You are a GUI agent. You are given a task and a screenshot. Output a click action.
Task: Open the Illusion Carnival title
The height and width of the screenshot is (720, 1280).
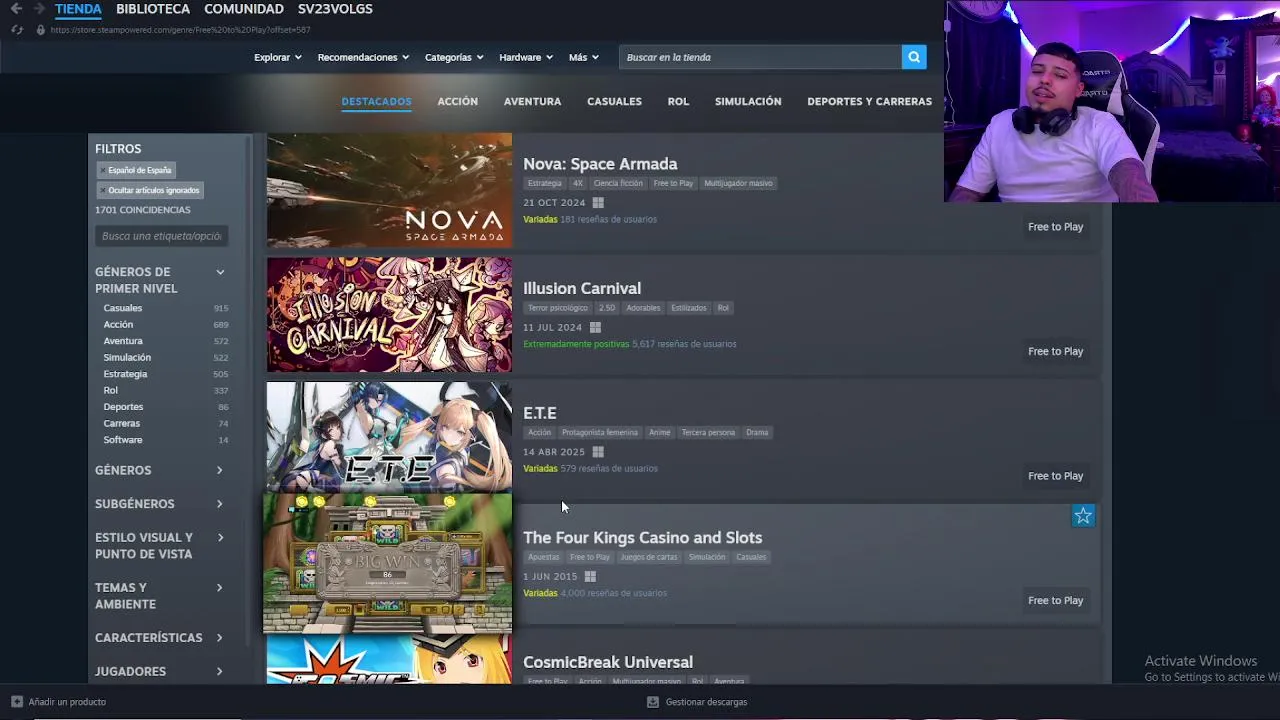click(582, 288)
